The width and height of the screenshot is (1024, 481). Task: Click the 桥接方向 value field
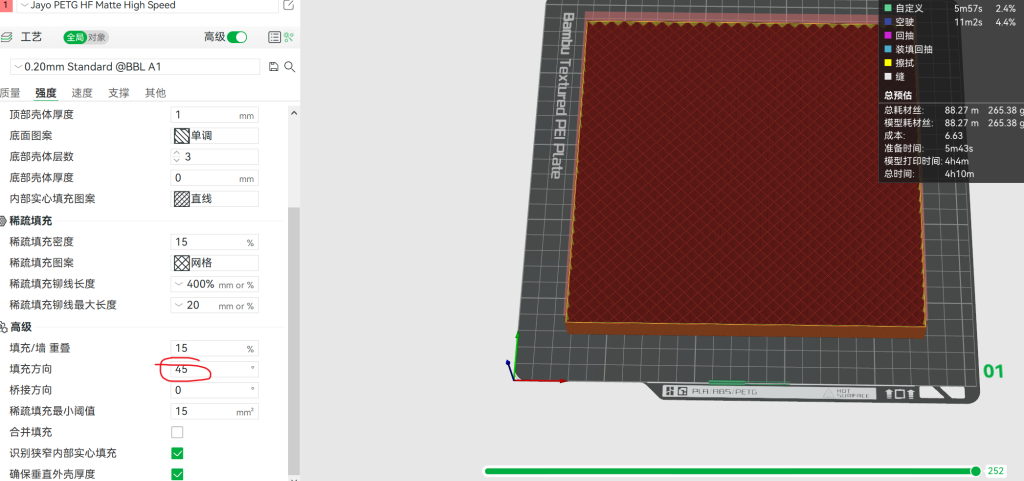(214, 390)
